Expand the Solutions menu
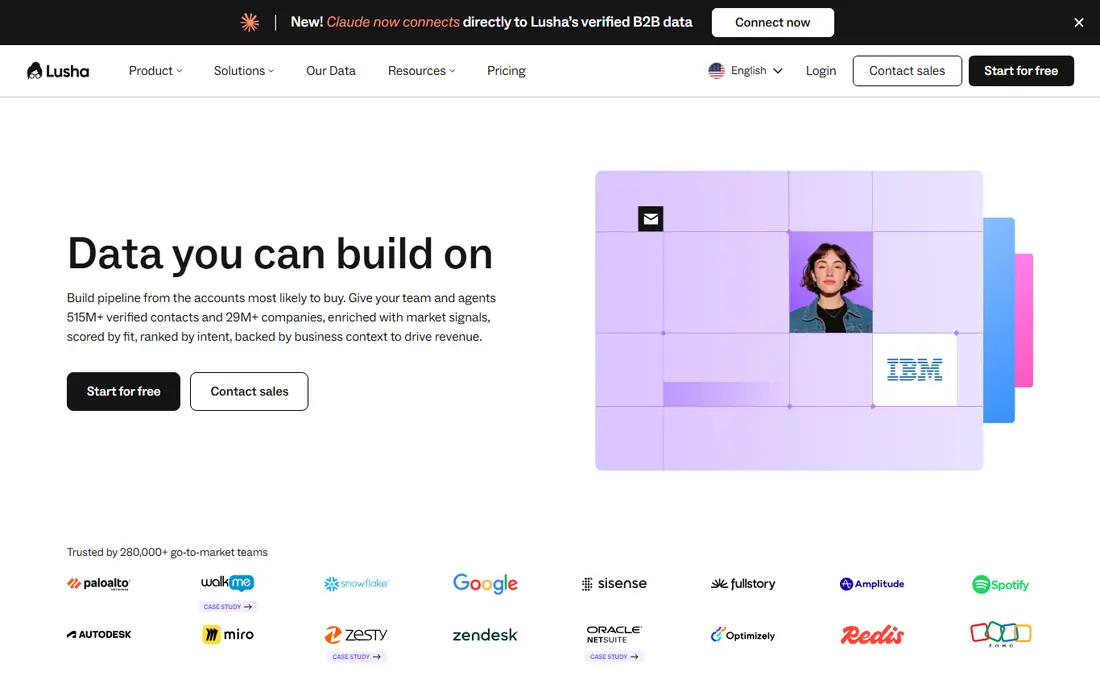Screen dimensions: 1100x688 click(243, 71)
